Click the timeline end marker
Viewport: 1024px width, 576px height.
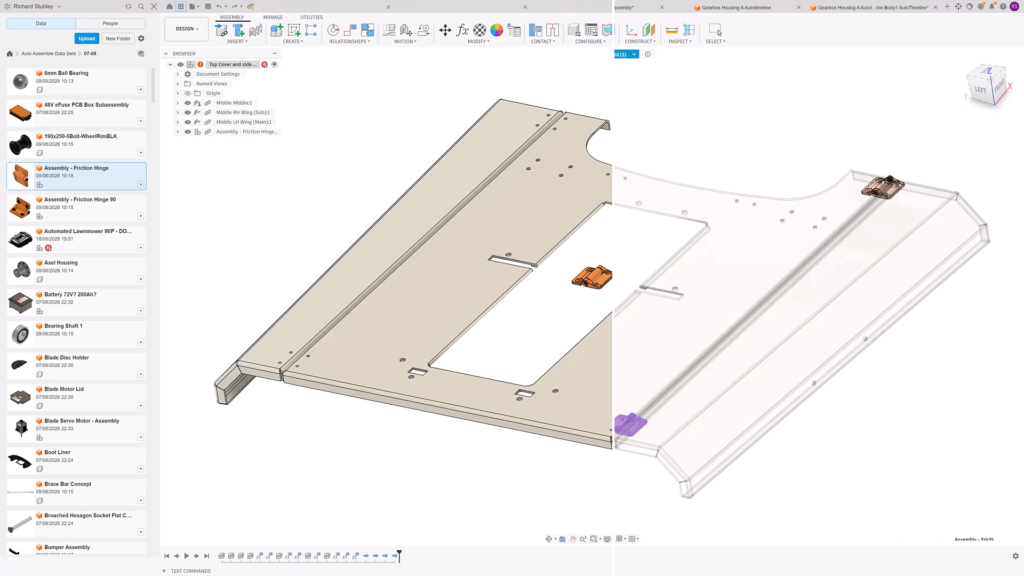coord(399,555)
